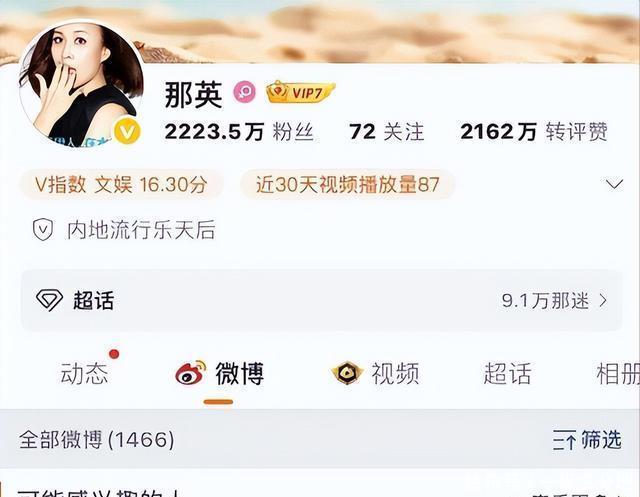The width and height of the screenshot is (640, 497).
Task: Open the 72 关注 following list
Action: (387, 132)
